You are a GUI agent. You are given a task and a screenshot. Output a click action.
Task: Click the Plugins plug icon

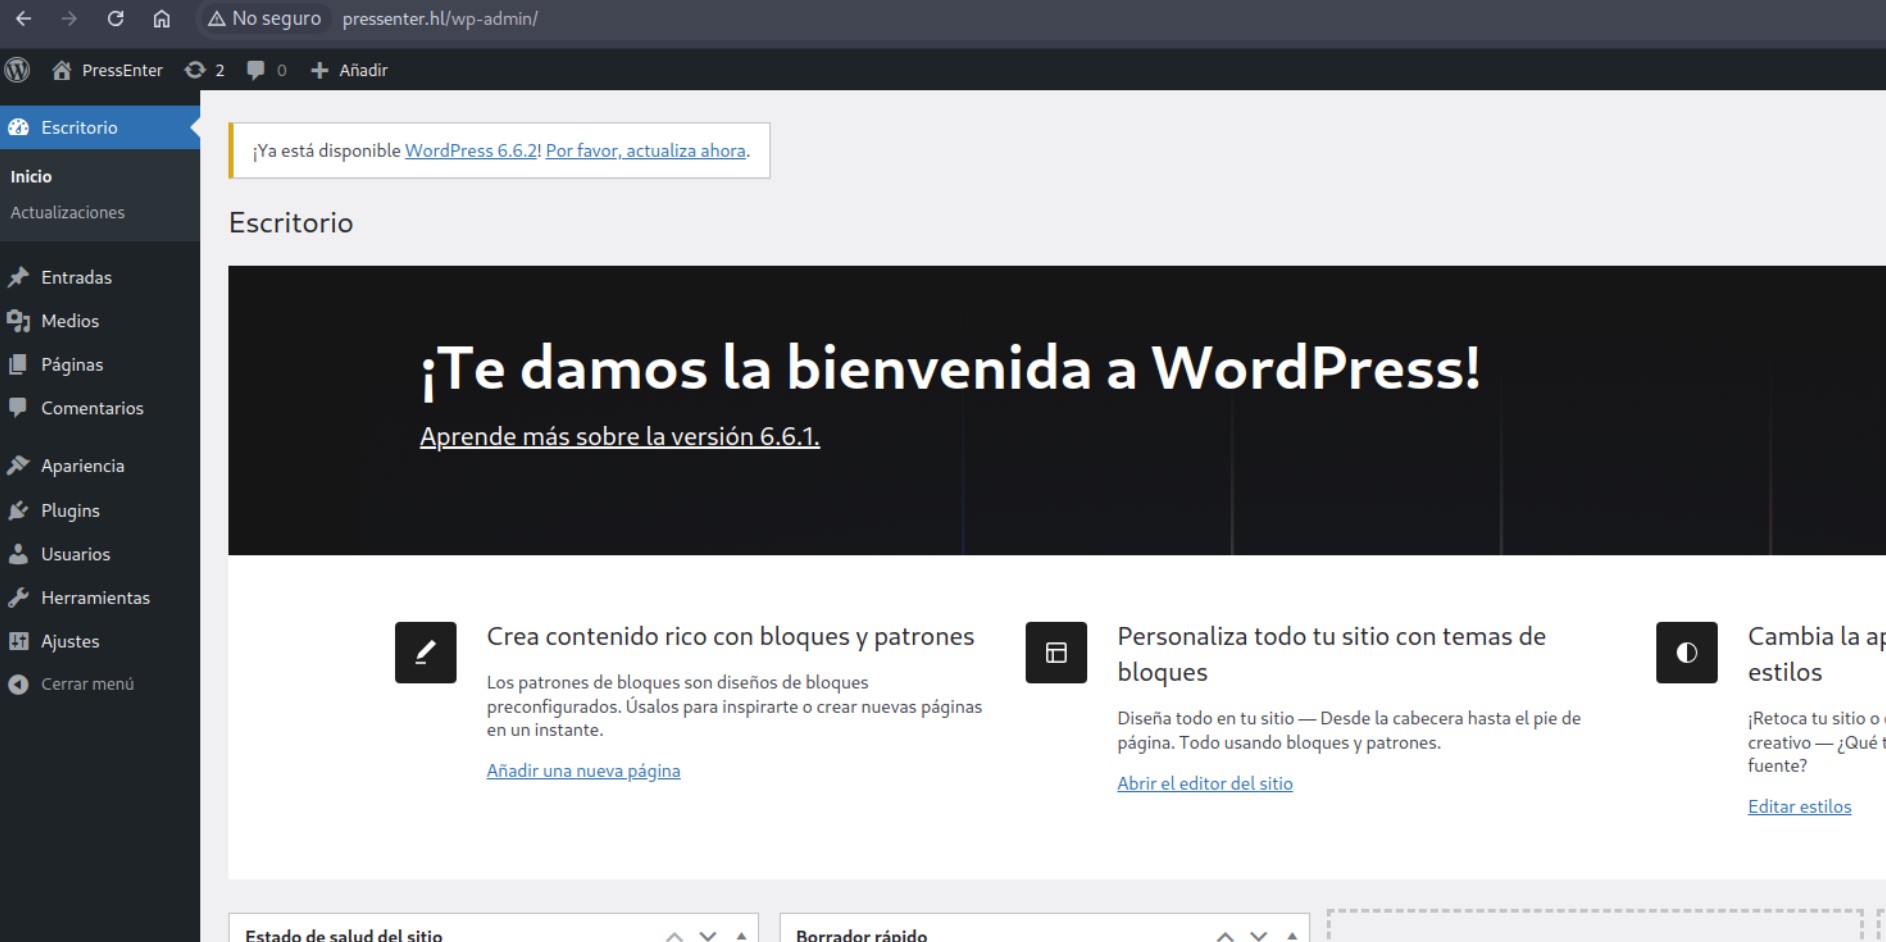pos(18,510)
